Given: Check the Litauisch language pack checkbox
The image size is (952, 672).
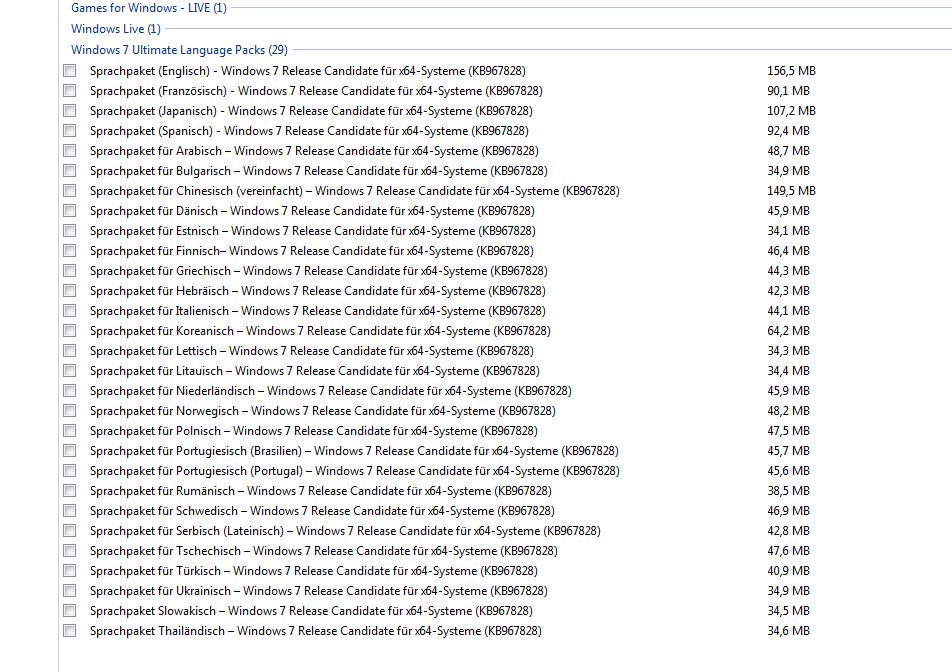Looking at the screenshot, I should [x=70, y=371].
